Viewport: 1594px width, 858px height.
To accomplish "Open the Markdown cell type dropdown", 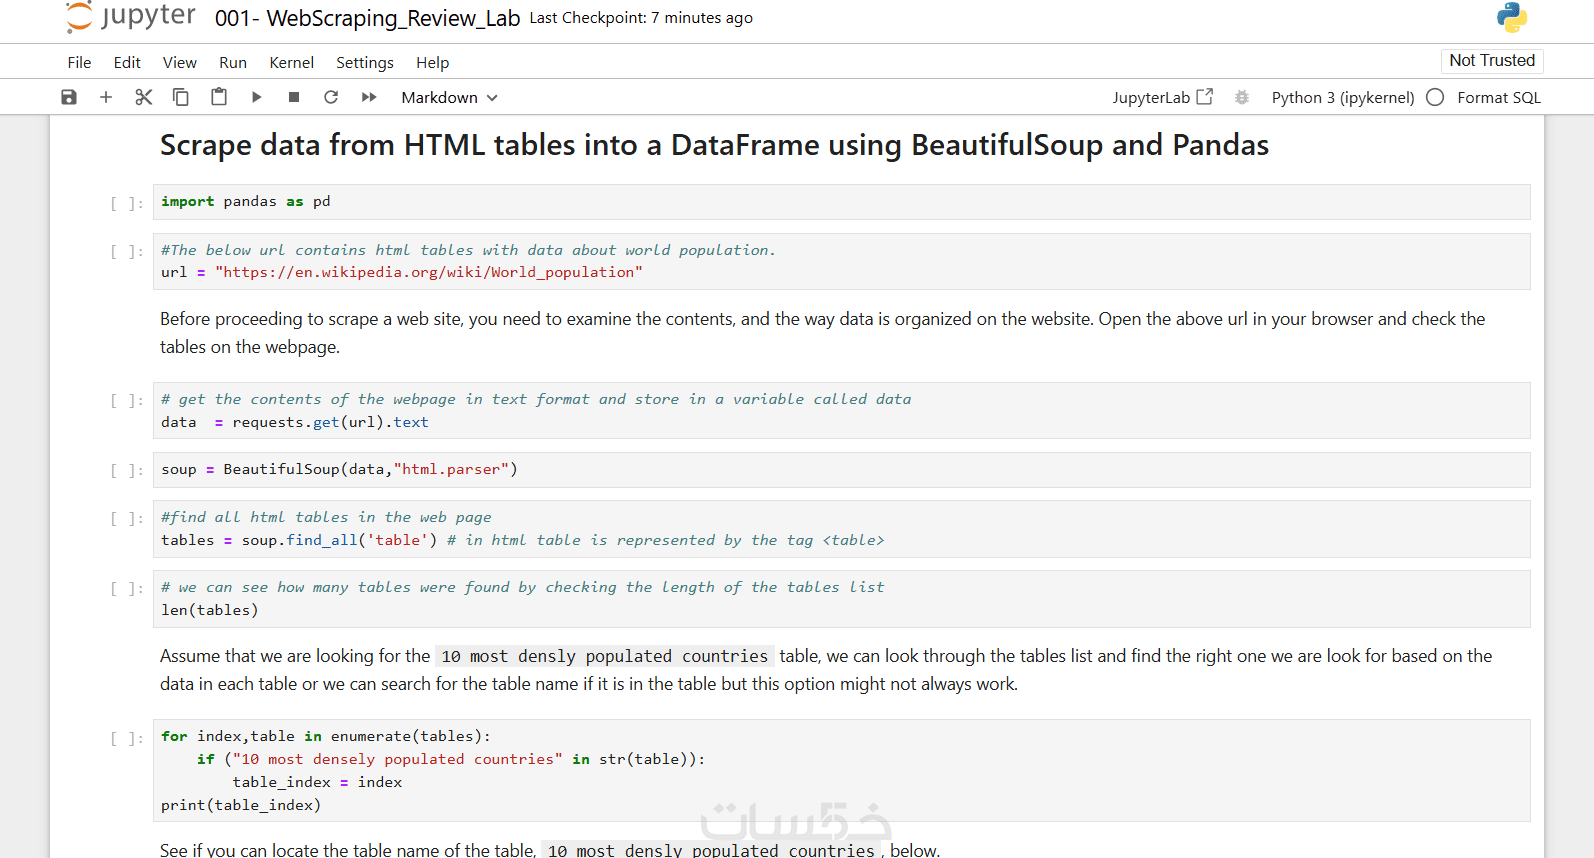I will tap(449, 97).
